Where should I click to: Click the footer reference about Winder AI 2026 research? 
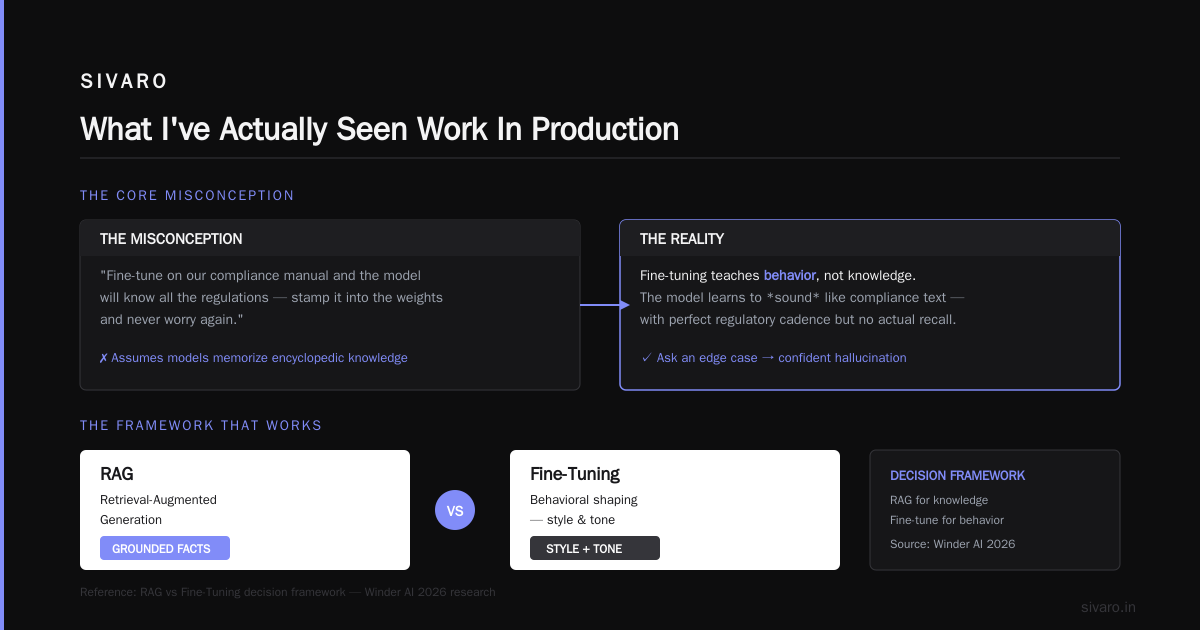[288, 592]
